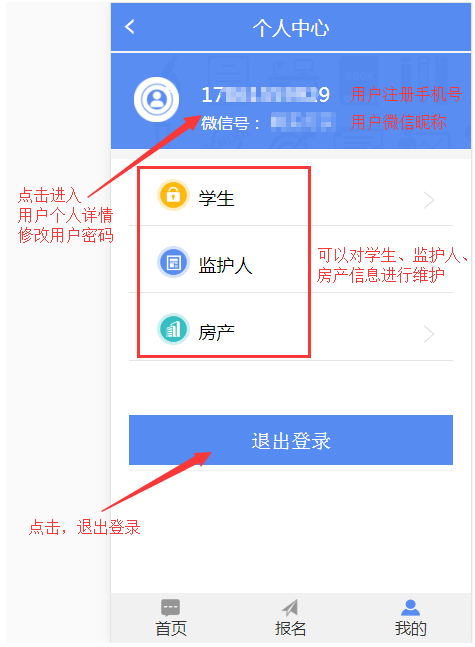Image resolution: width=475 pixels, height=647 pixels.
Task: Expand the 学生 row chevron
Action: tap(429, 200)
